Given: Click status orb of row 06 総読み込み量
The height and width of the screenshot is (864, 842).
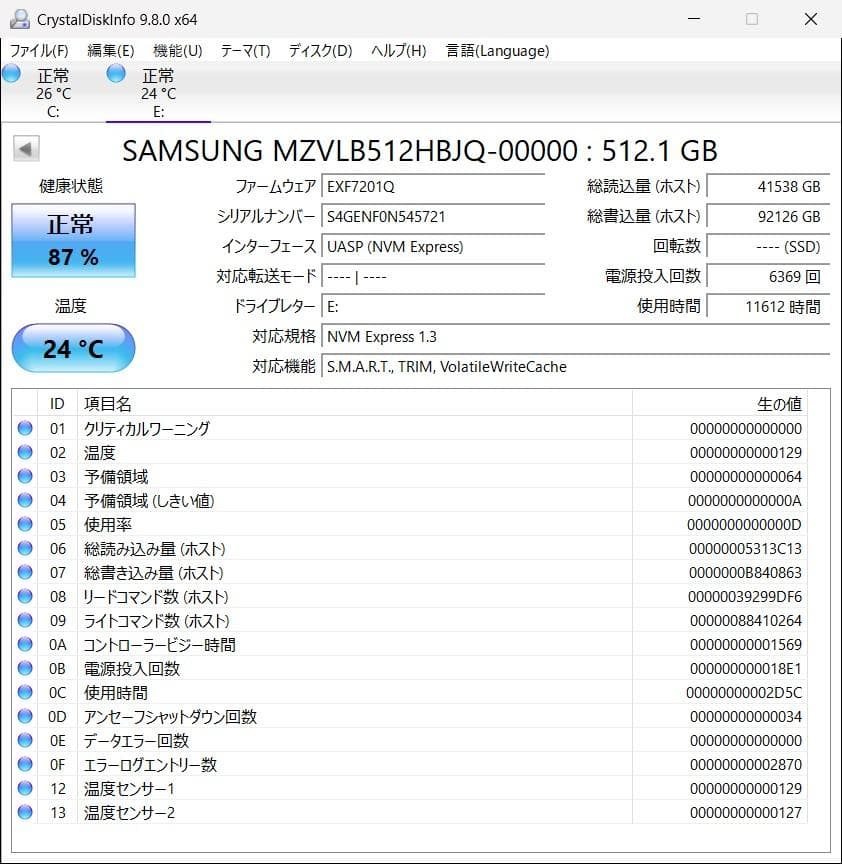Looking at the screenshot, I should (25, 548).
